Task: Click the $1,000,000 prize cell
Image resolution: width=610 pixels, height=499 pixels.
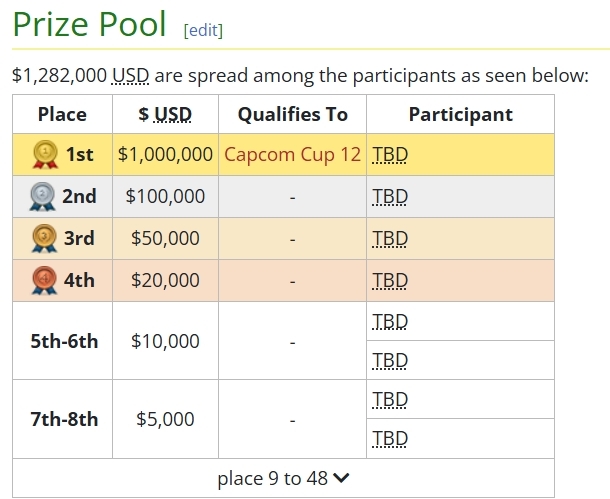Action: (x=165, y=154)
